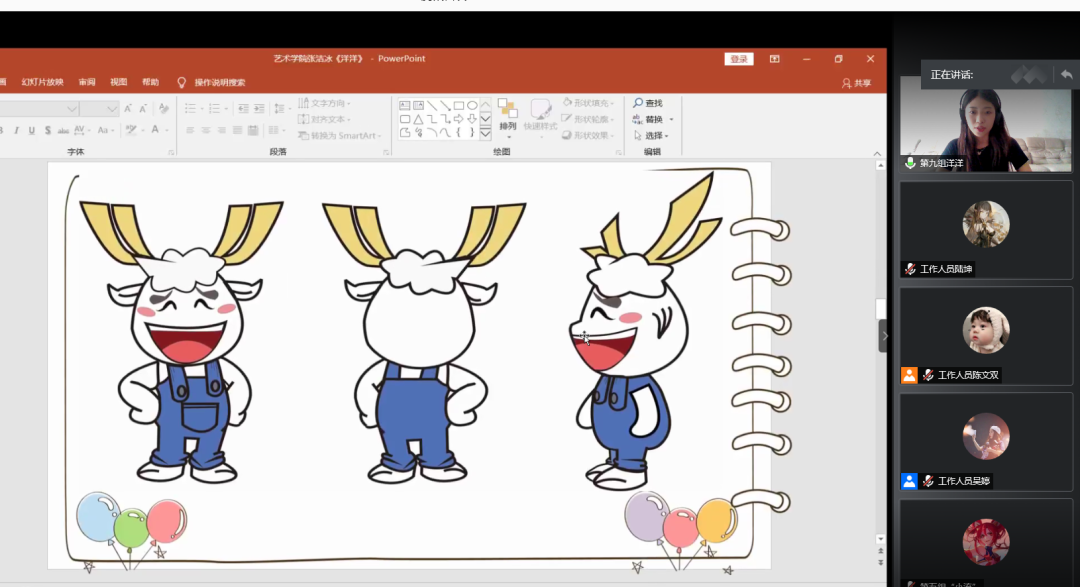Image resolution: width=1080 pixels, height=587 pixels.
Task: Open the 字体 font dialog launcher
Action: (x=171, y=152)
